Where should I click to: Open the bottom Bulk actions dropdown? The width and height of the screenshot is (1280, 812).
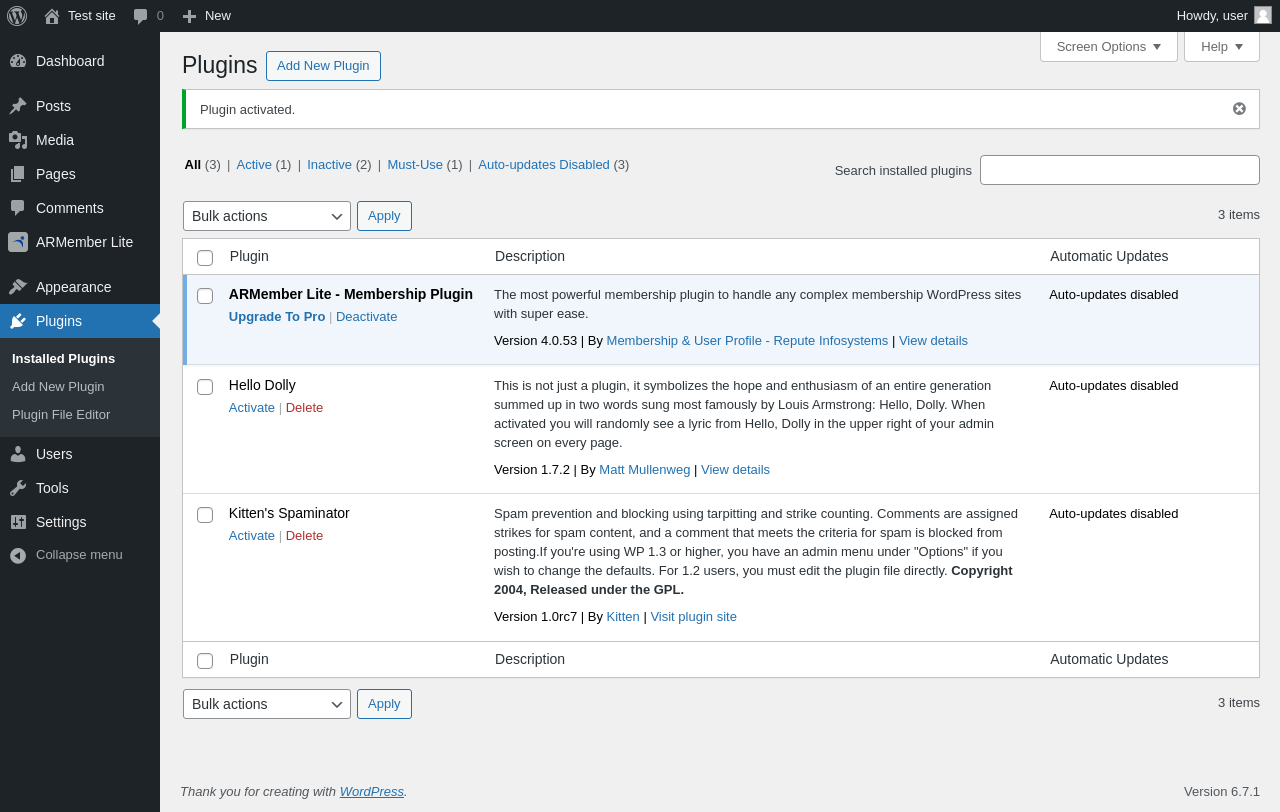pos(267,704)
